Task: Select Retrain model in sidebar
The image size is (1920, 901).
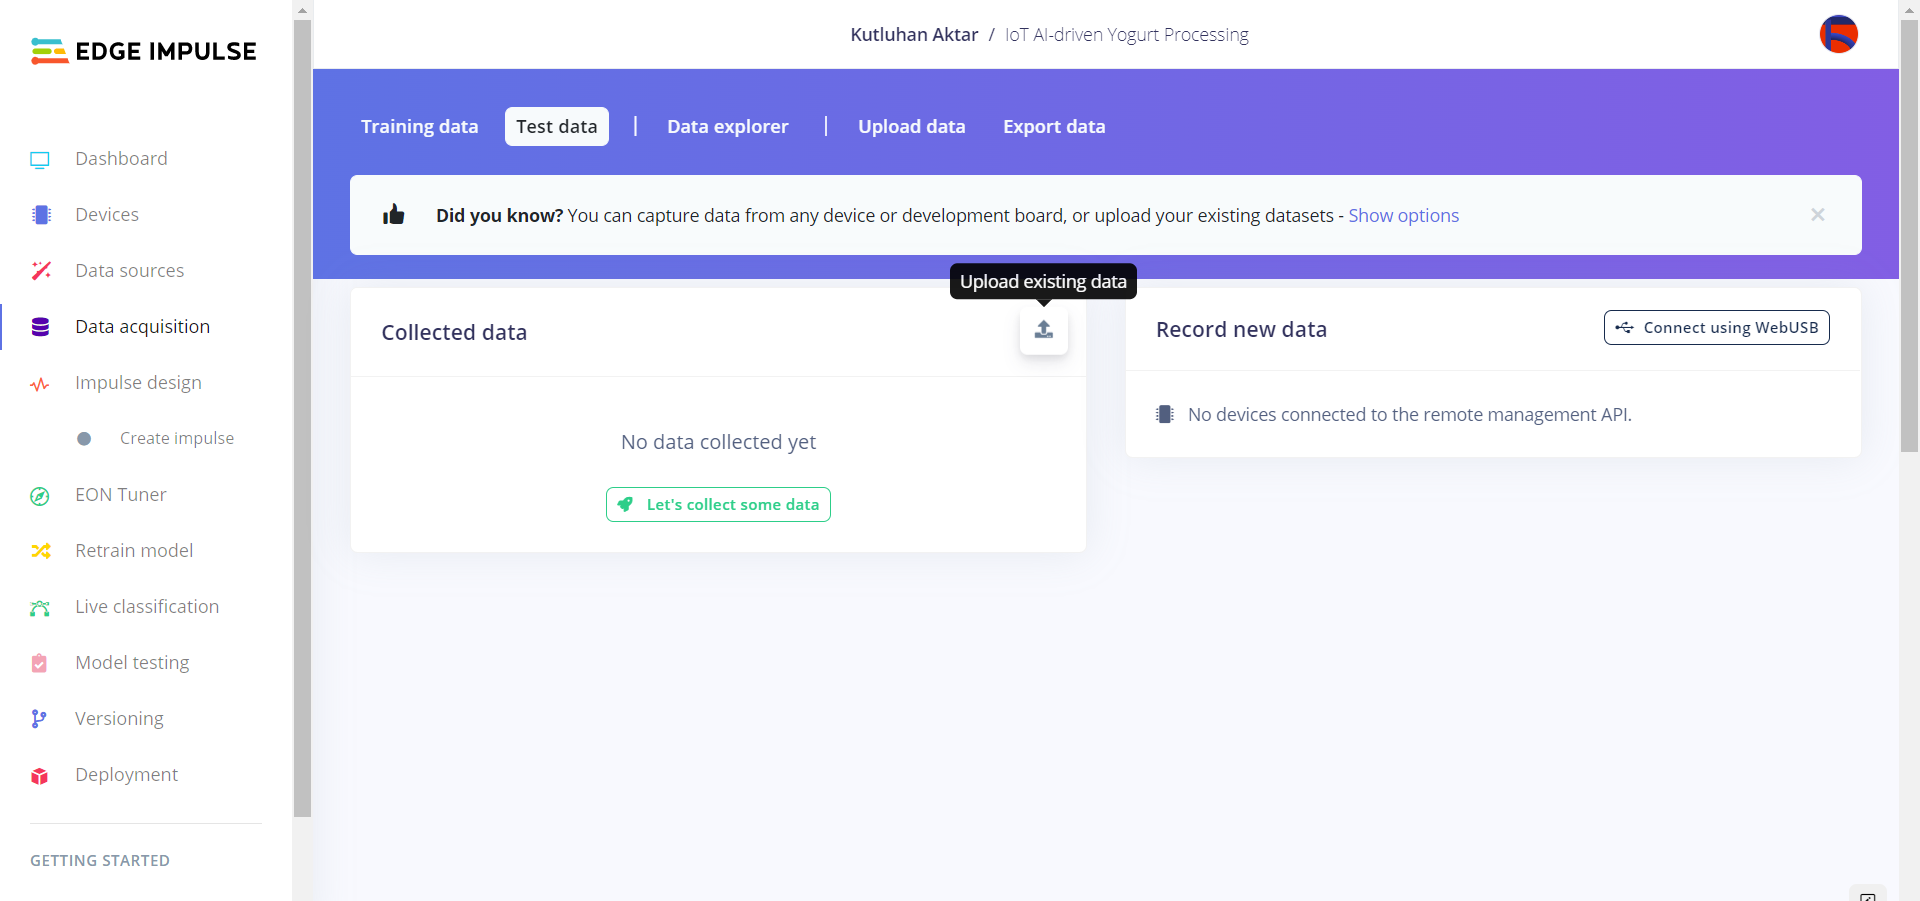Action: point(133,551)
